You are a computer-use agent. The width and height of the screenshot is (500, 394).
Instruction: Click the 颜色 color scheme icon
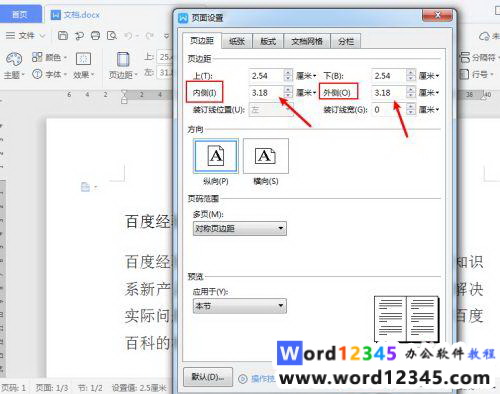[x=37, y=57]
